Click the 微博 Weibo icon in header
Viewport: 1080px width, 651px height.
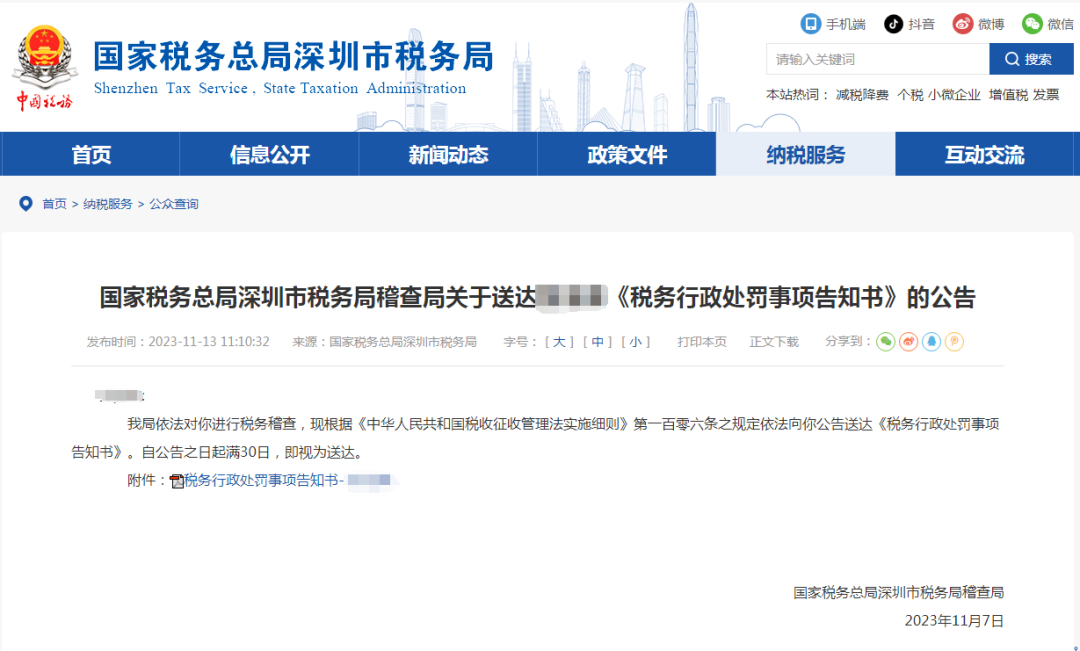962,24
